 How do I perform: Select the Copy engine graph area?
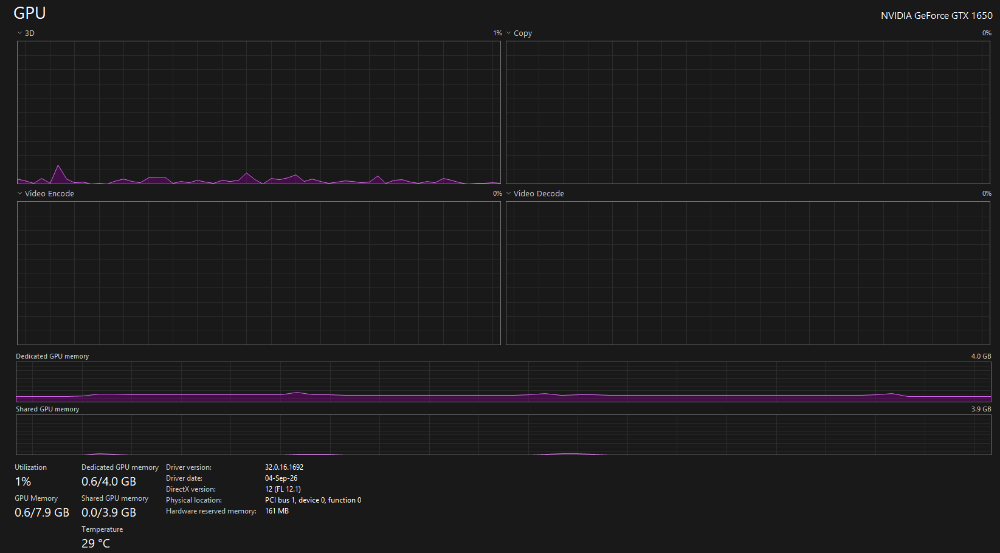pos(748,112)
